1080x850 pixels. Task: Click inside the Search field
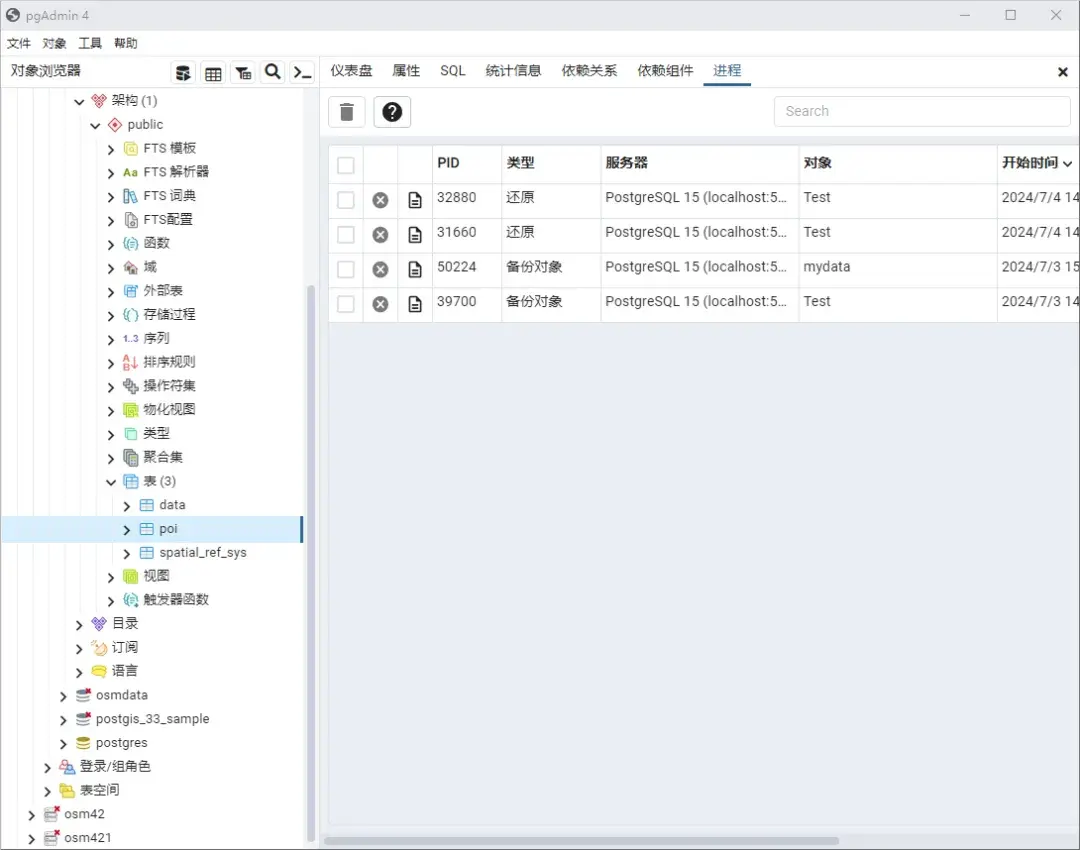click(x=921, y=111)
